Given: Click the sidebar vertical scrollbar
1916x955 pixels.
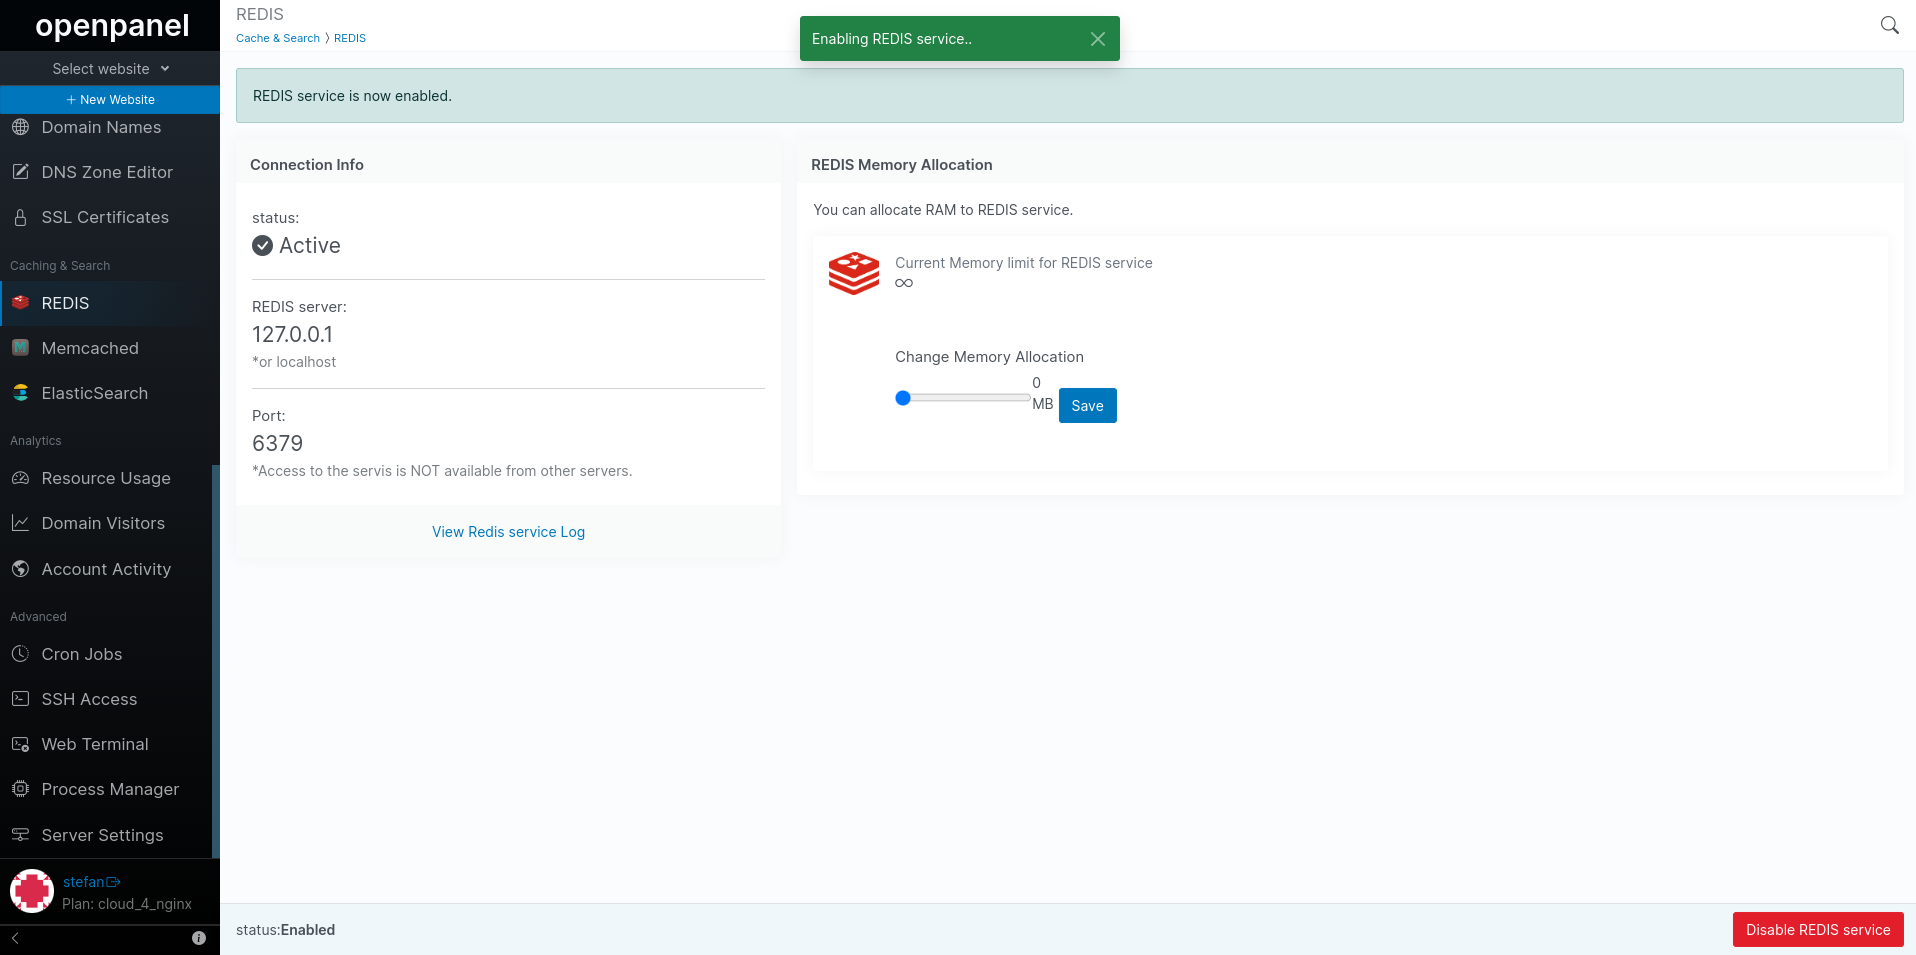Looking at the screenshot, I should [x=216, y=660].
